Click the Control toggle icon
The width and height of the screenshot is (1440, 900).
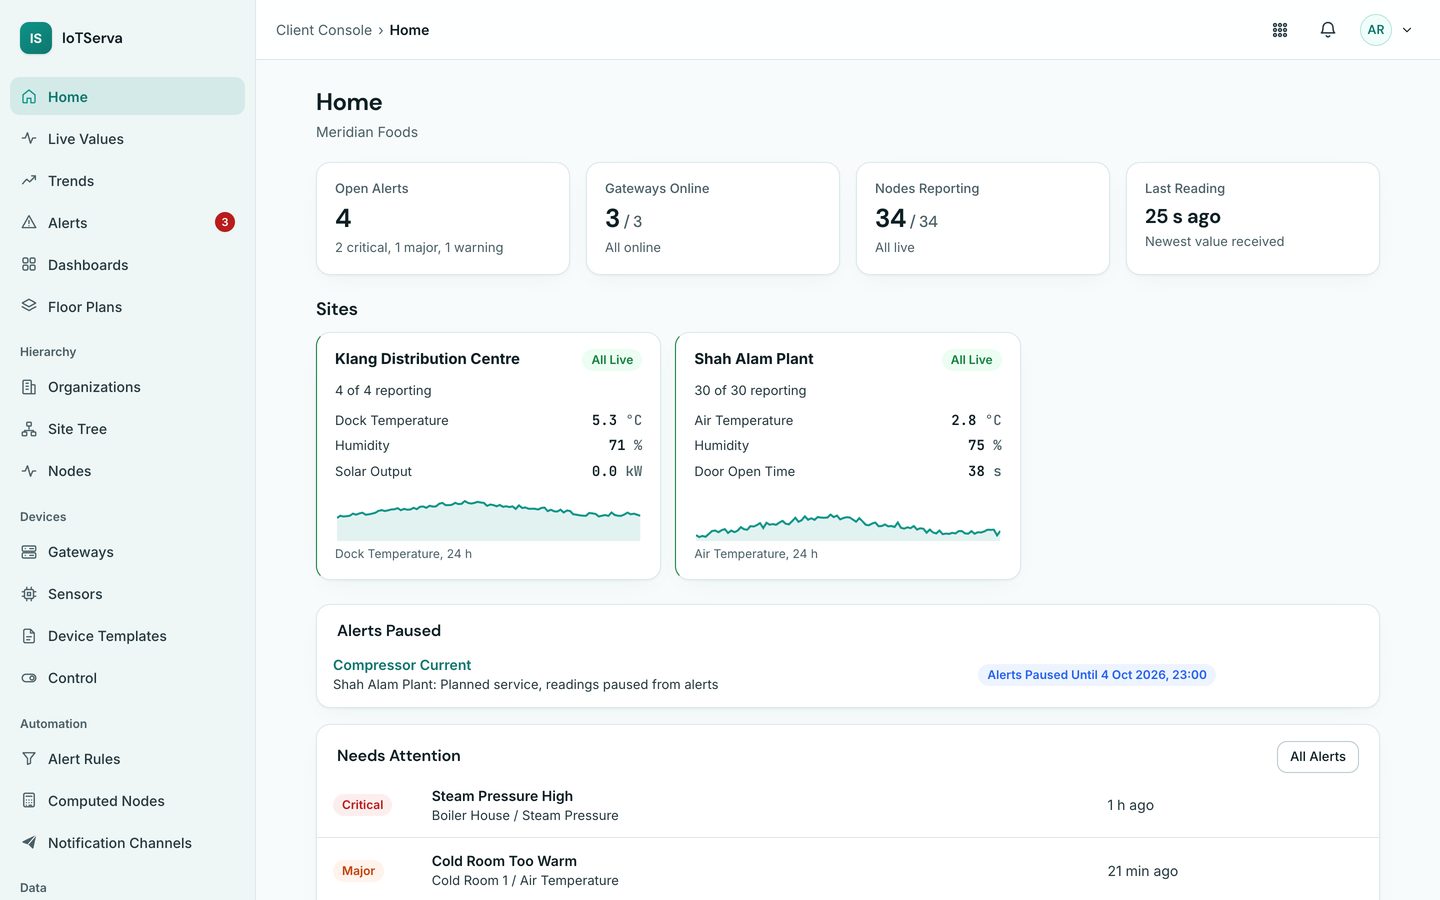(29, 678)
